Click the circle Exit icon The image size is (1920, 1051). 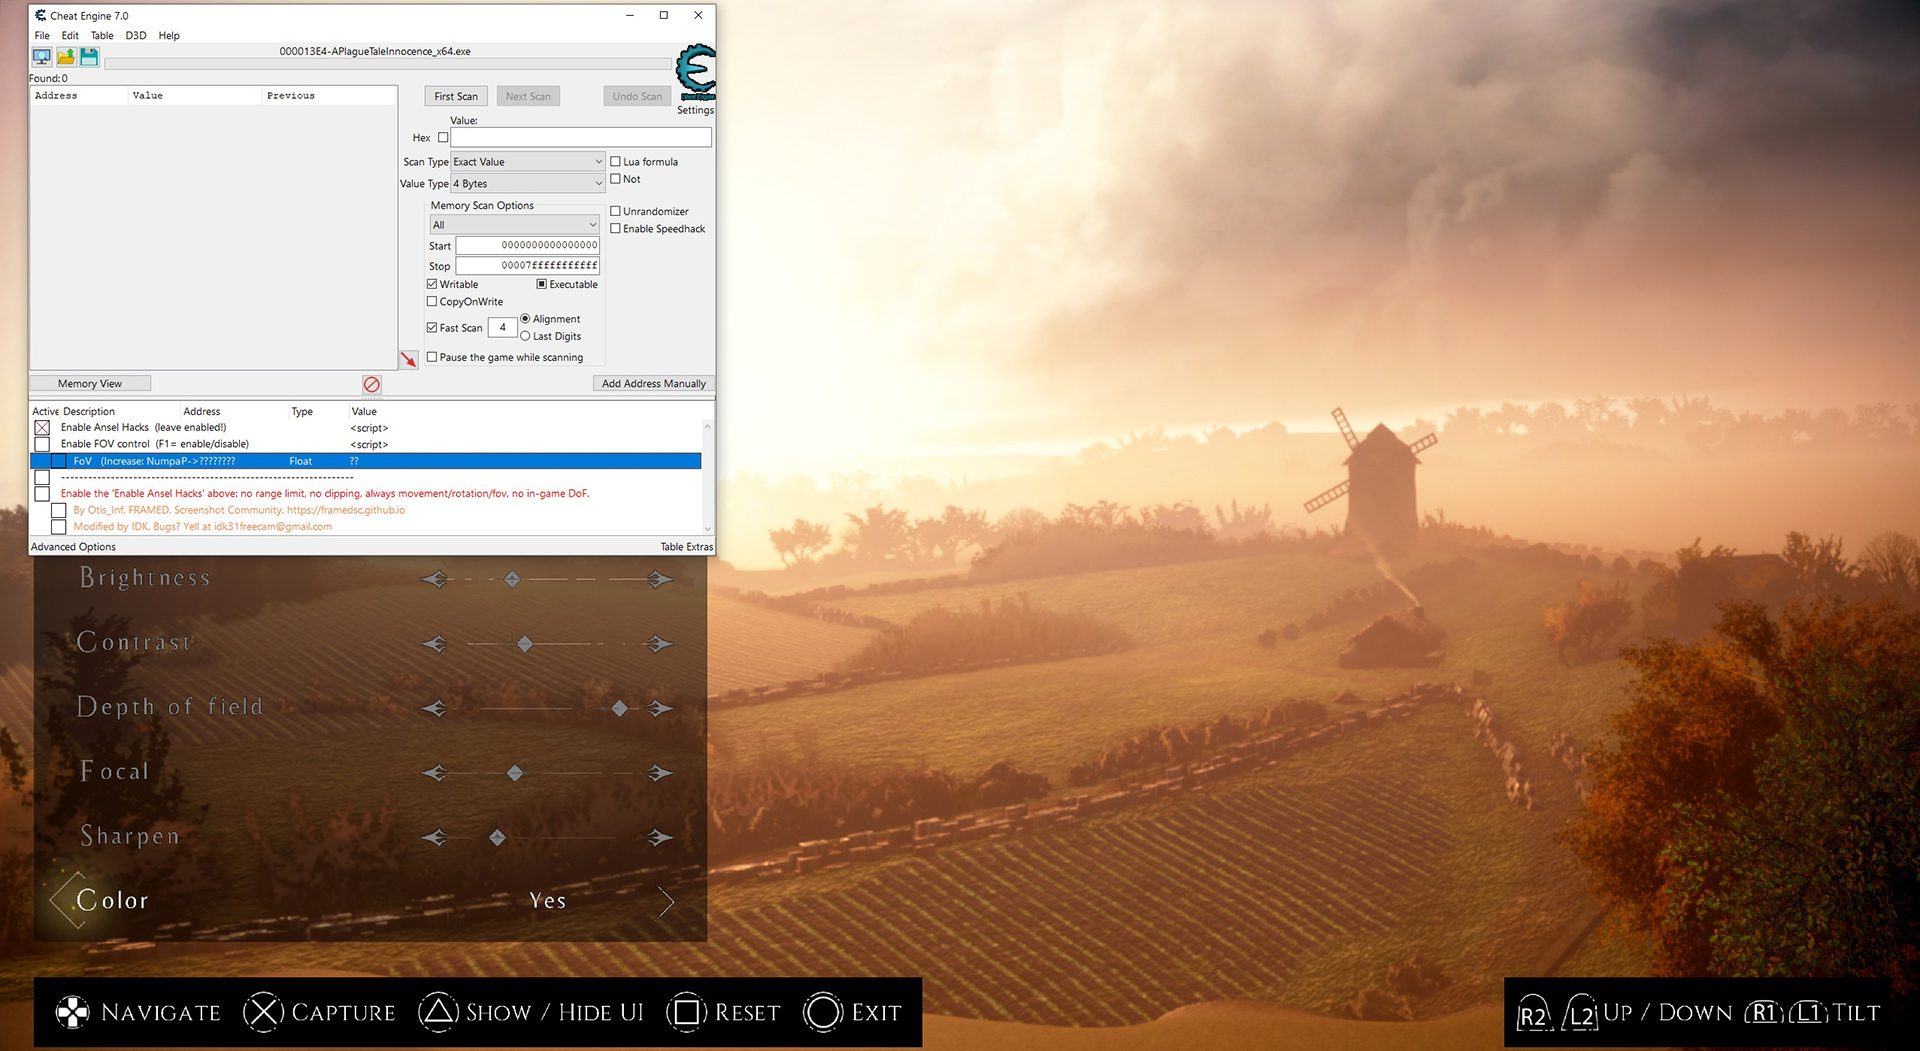823,1012
